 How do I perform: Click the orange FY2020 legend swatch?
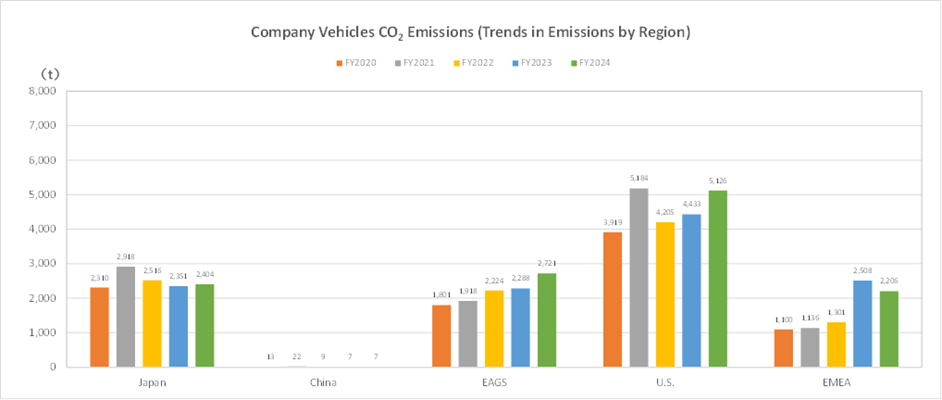click(338, 63)
